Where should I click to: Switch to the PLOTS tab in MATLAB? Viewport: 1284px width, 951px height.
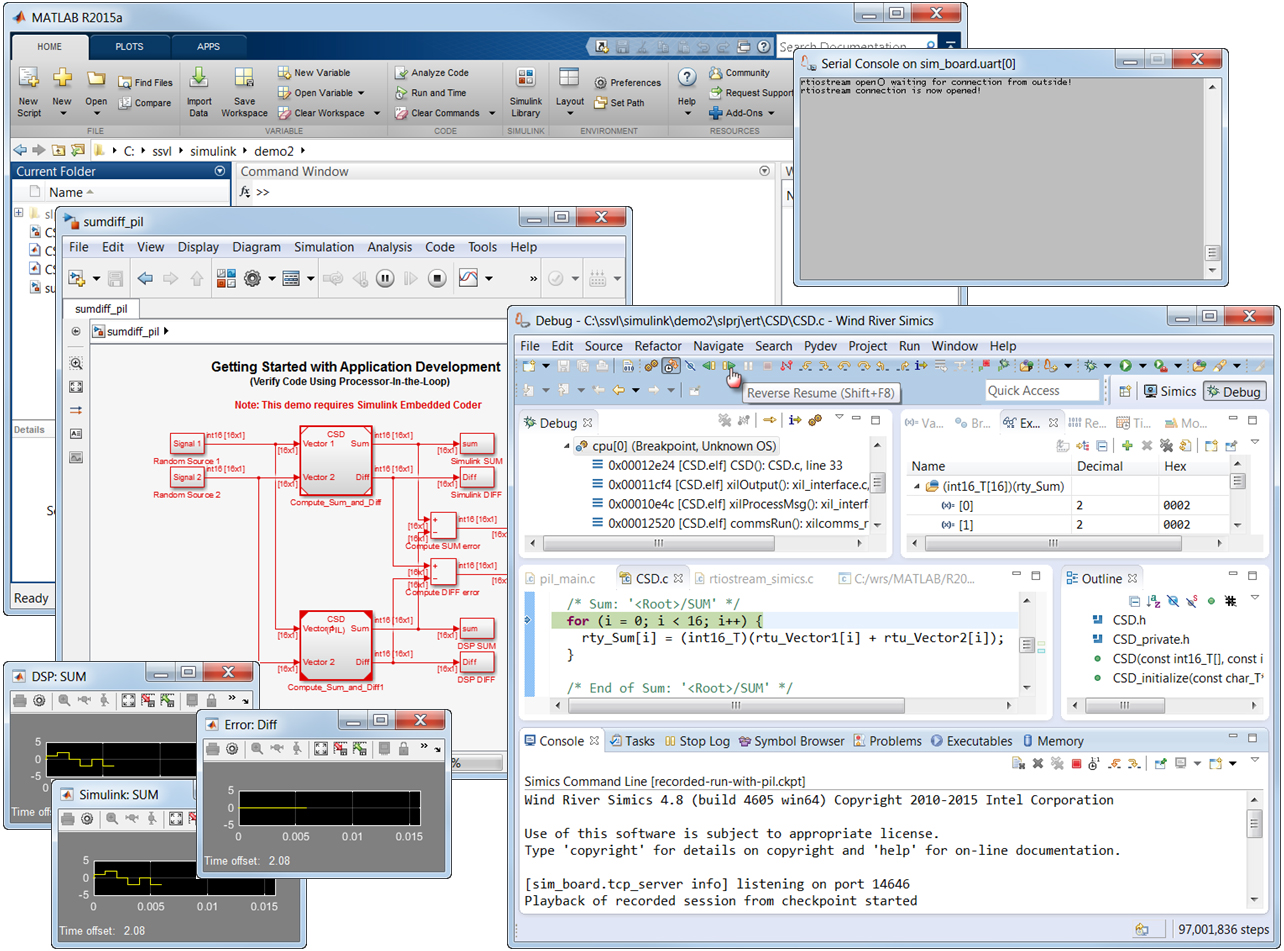pyautogui.click(x=128, y=46)
